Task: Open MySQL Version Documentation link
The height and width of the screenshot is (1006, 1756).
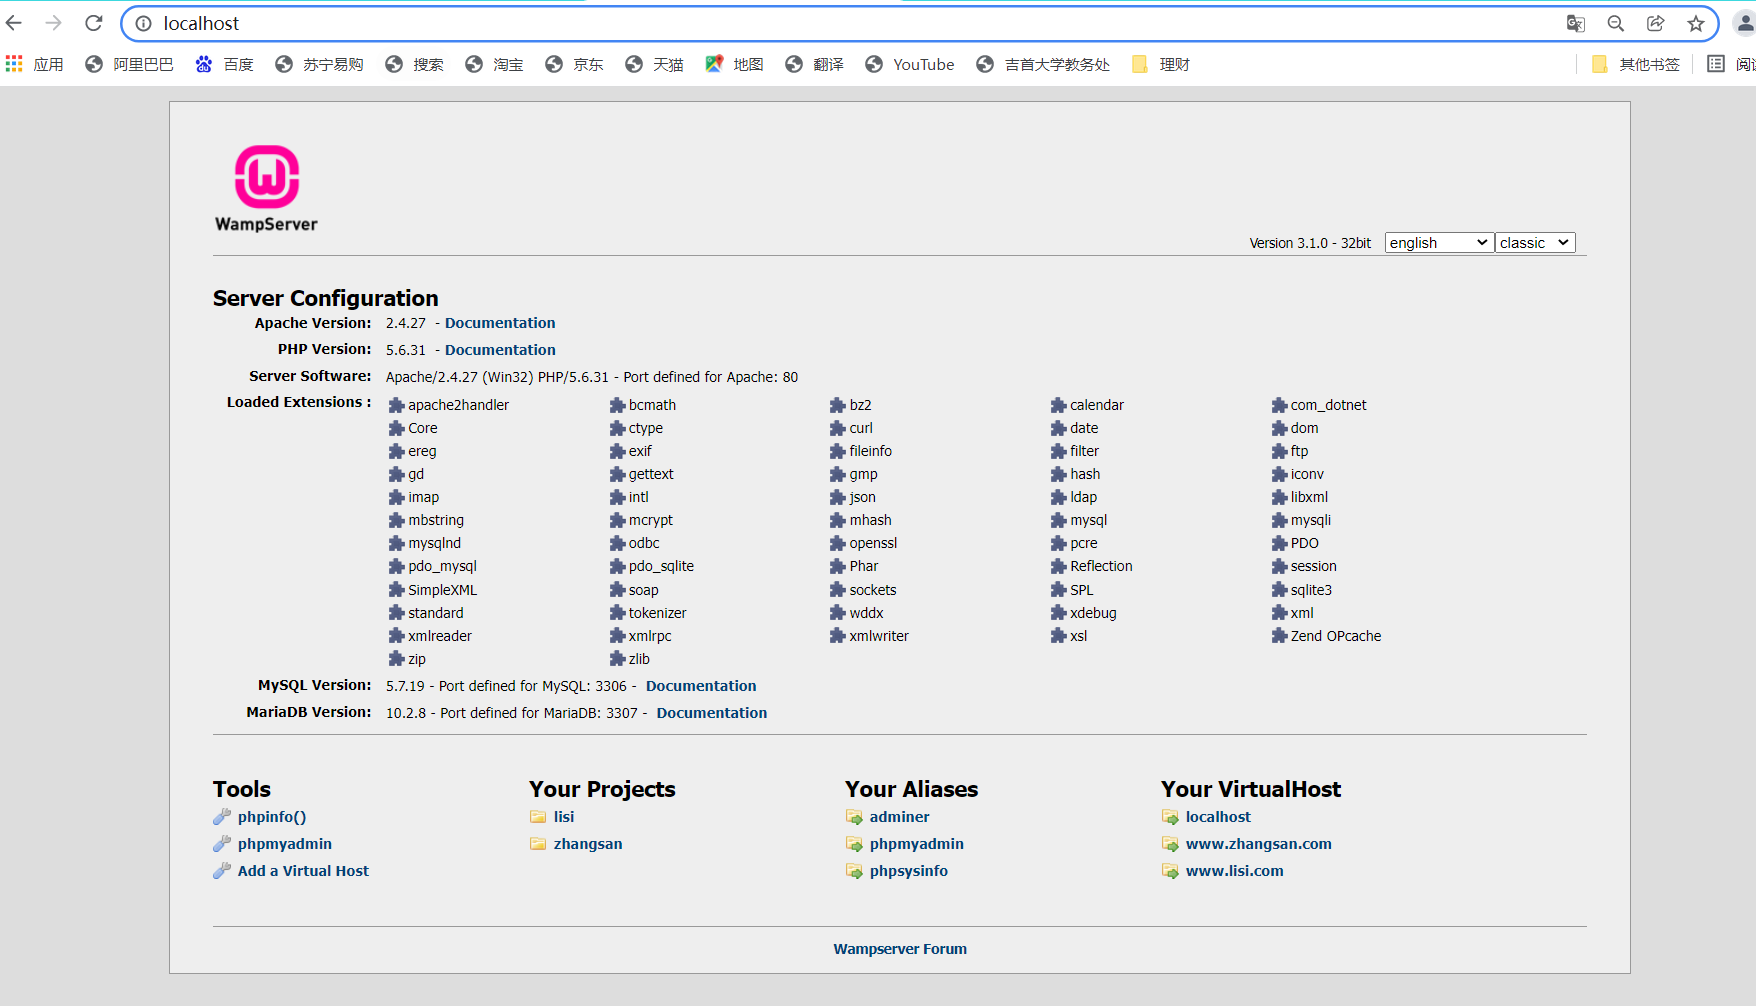Action: (x=701, y=686)
